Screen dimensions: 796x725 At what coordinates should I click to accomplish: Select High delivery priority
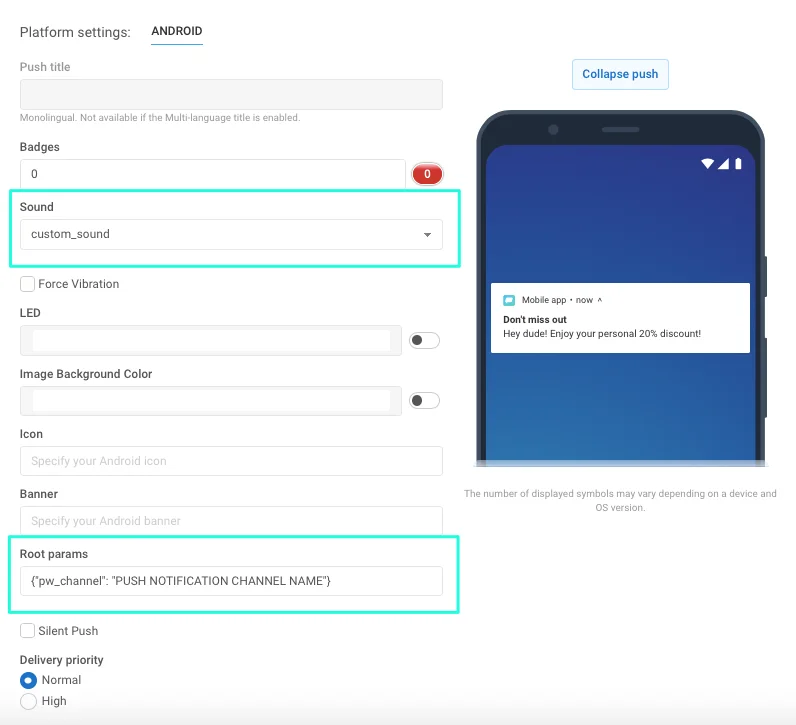coord(29,701)
